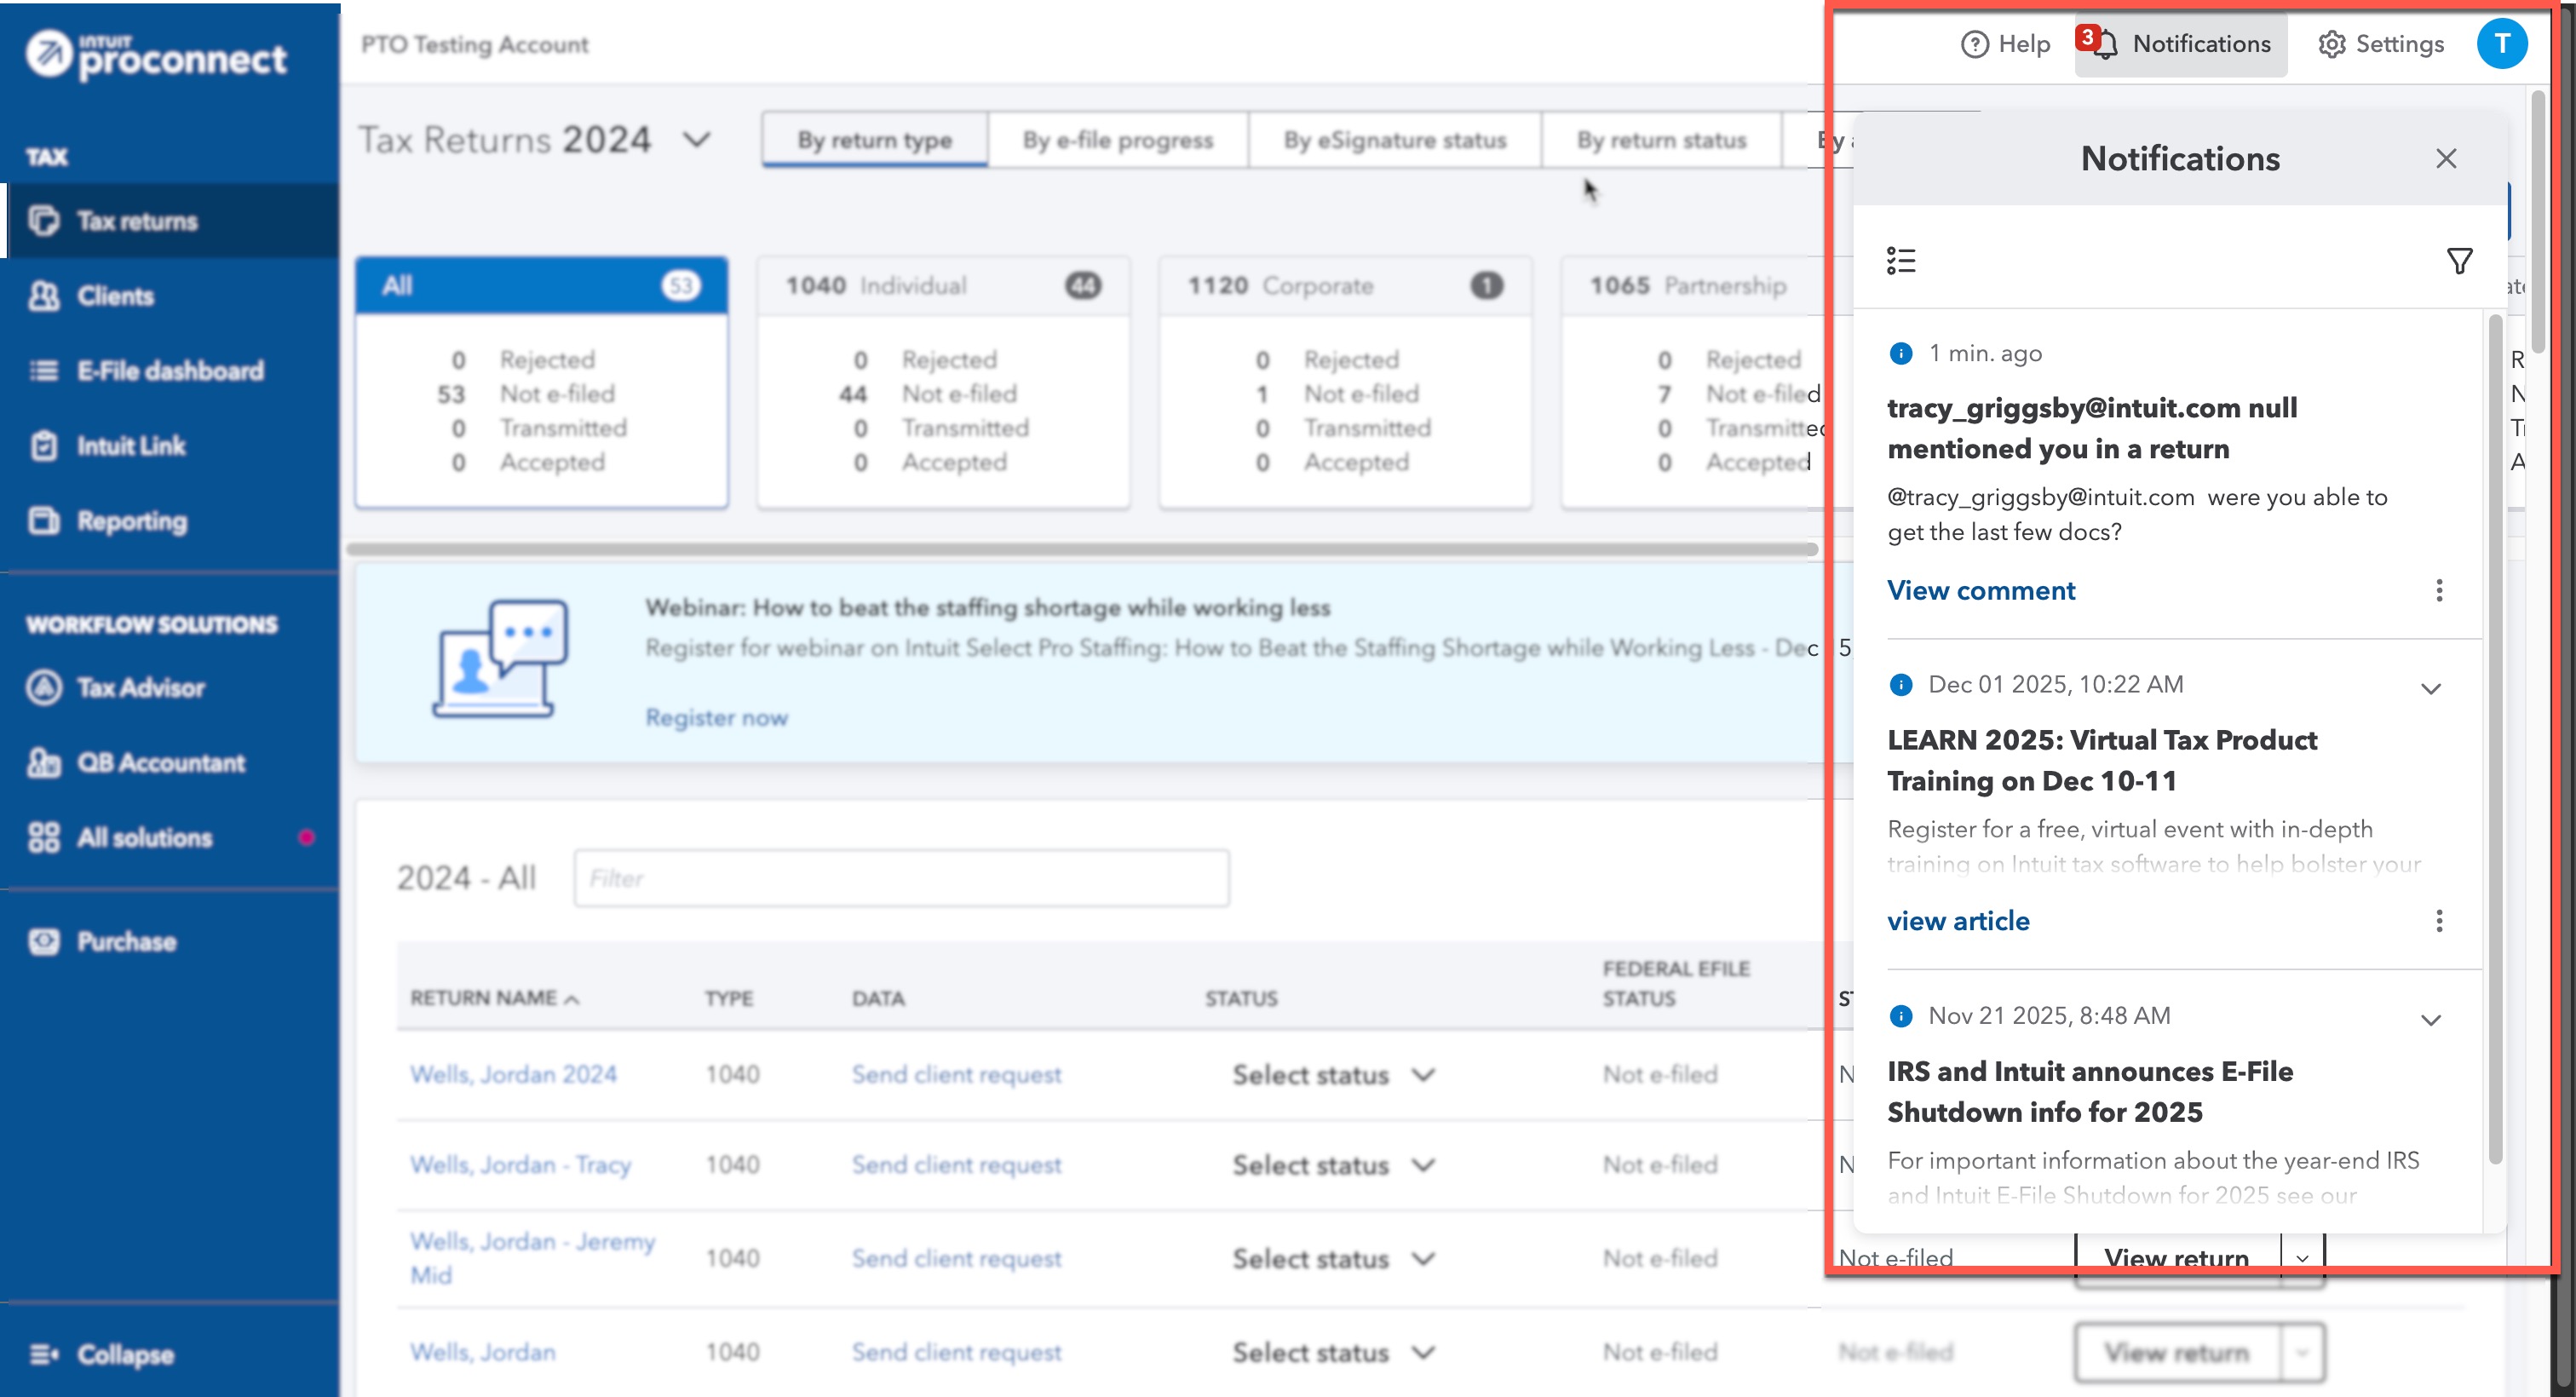Click the QB Accountant icon
Viewport: 2576px width, 1397px height.
[44, 763]
